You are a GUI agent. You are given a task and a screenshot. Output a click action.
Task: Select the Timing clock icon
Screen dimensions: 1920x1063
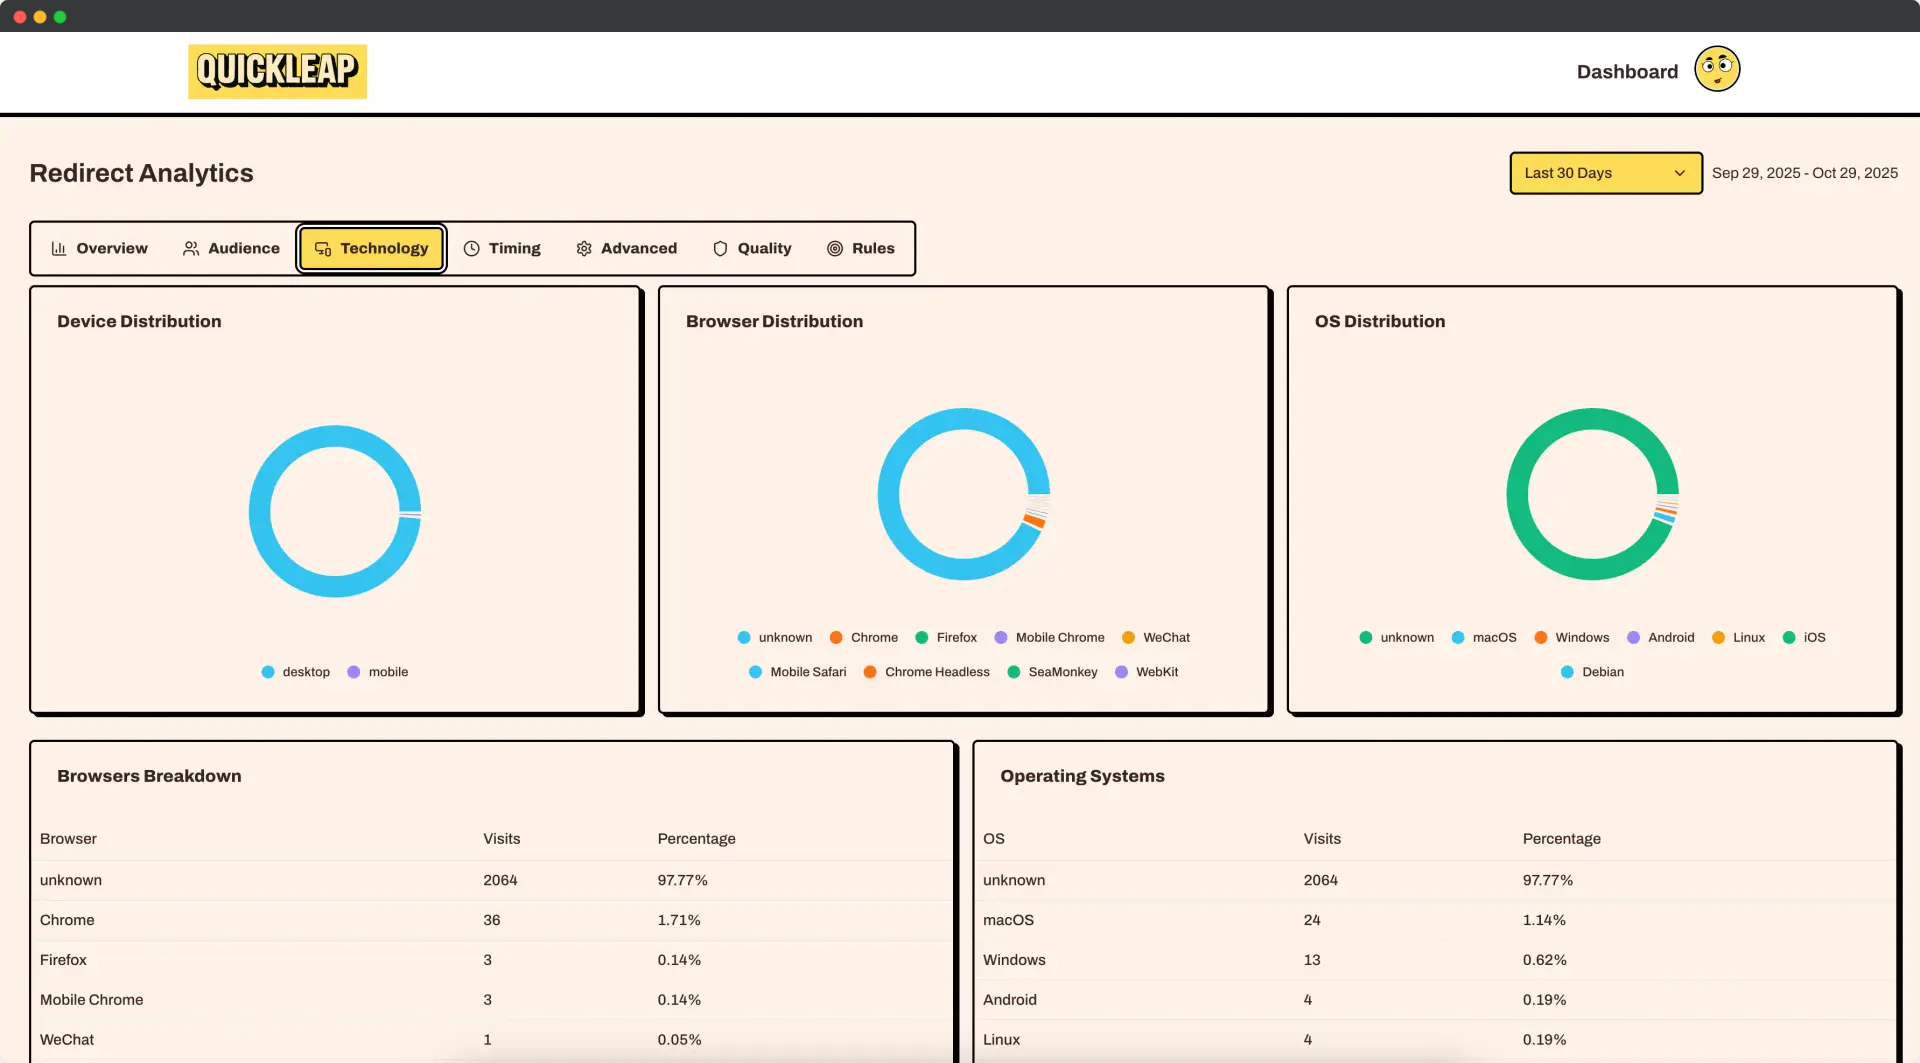(x=471, y=248)
